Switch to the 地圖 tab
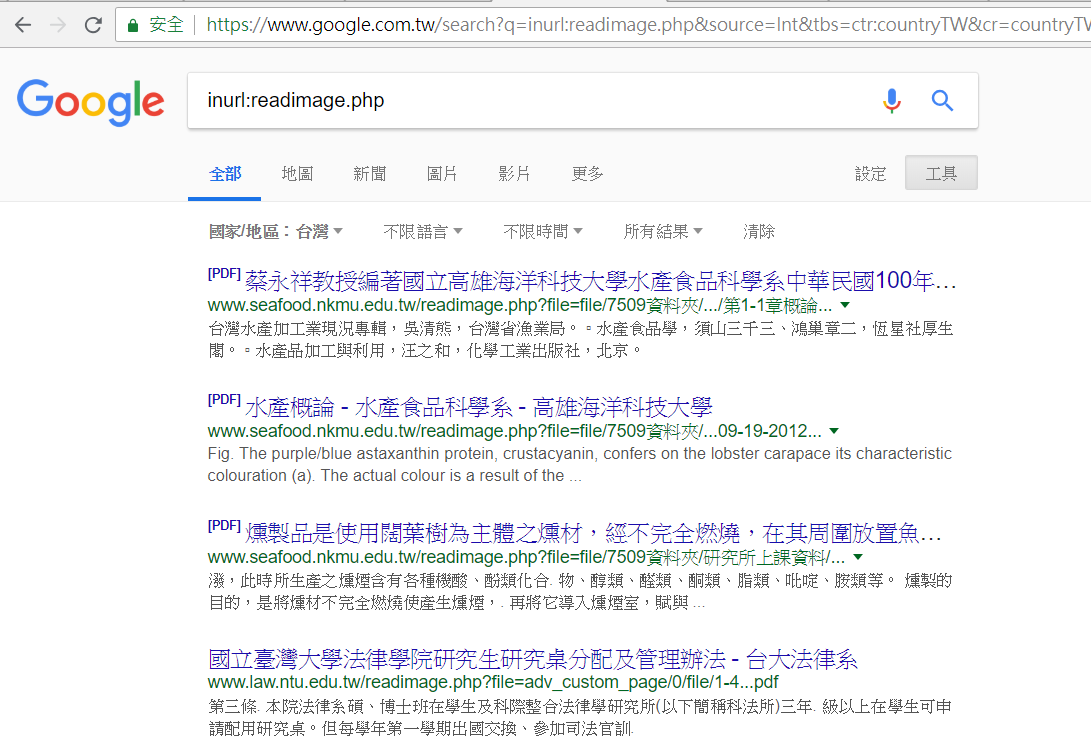The height and width of the screenshot is (750, 1091). [x=297, y=174]
